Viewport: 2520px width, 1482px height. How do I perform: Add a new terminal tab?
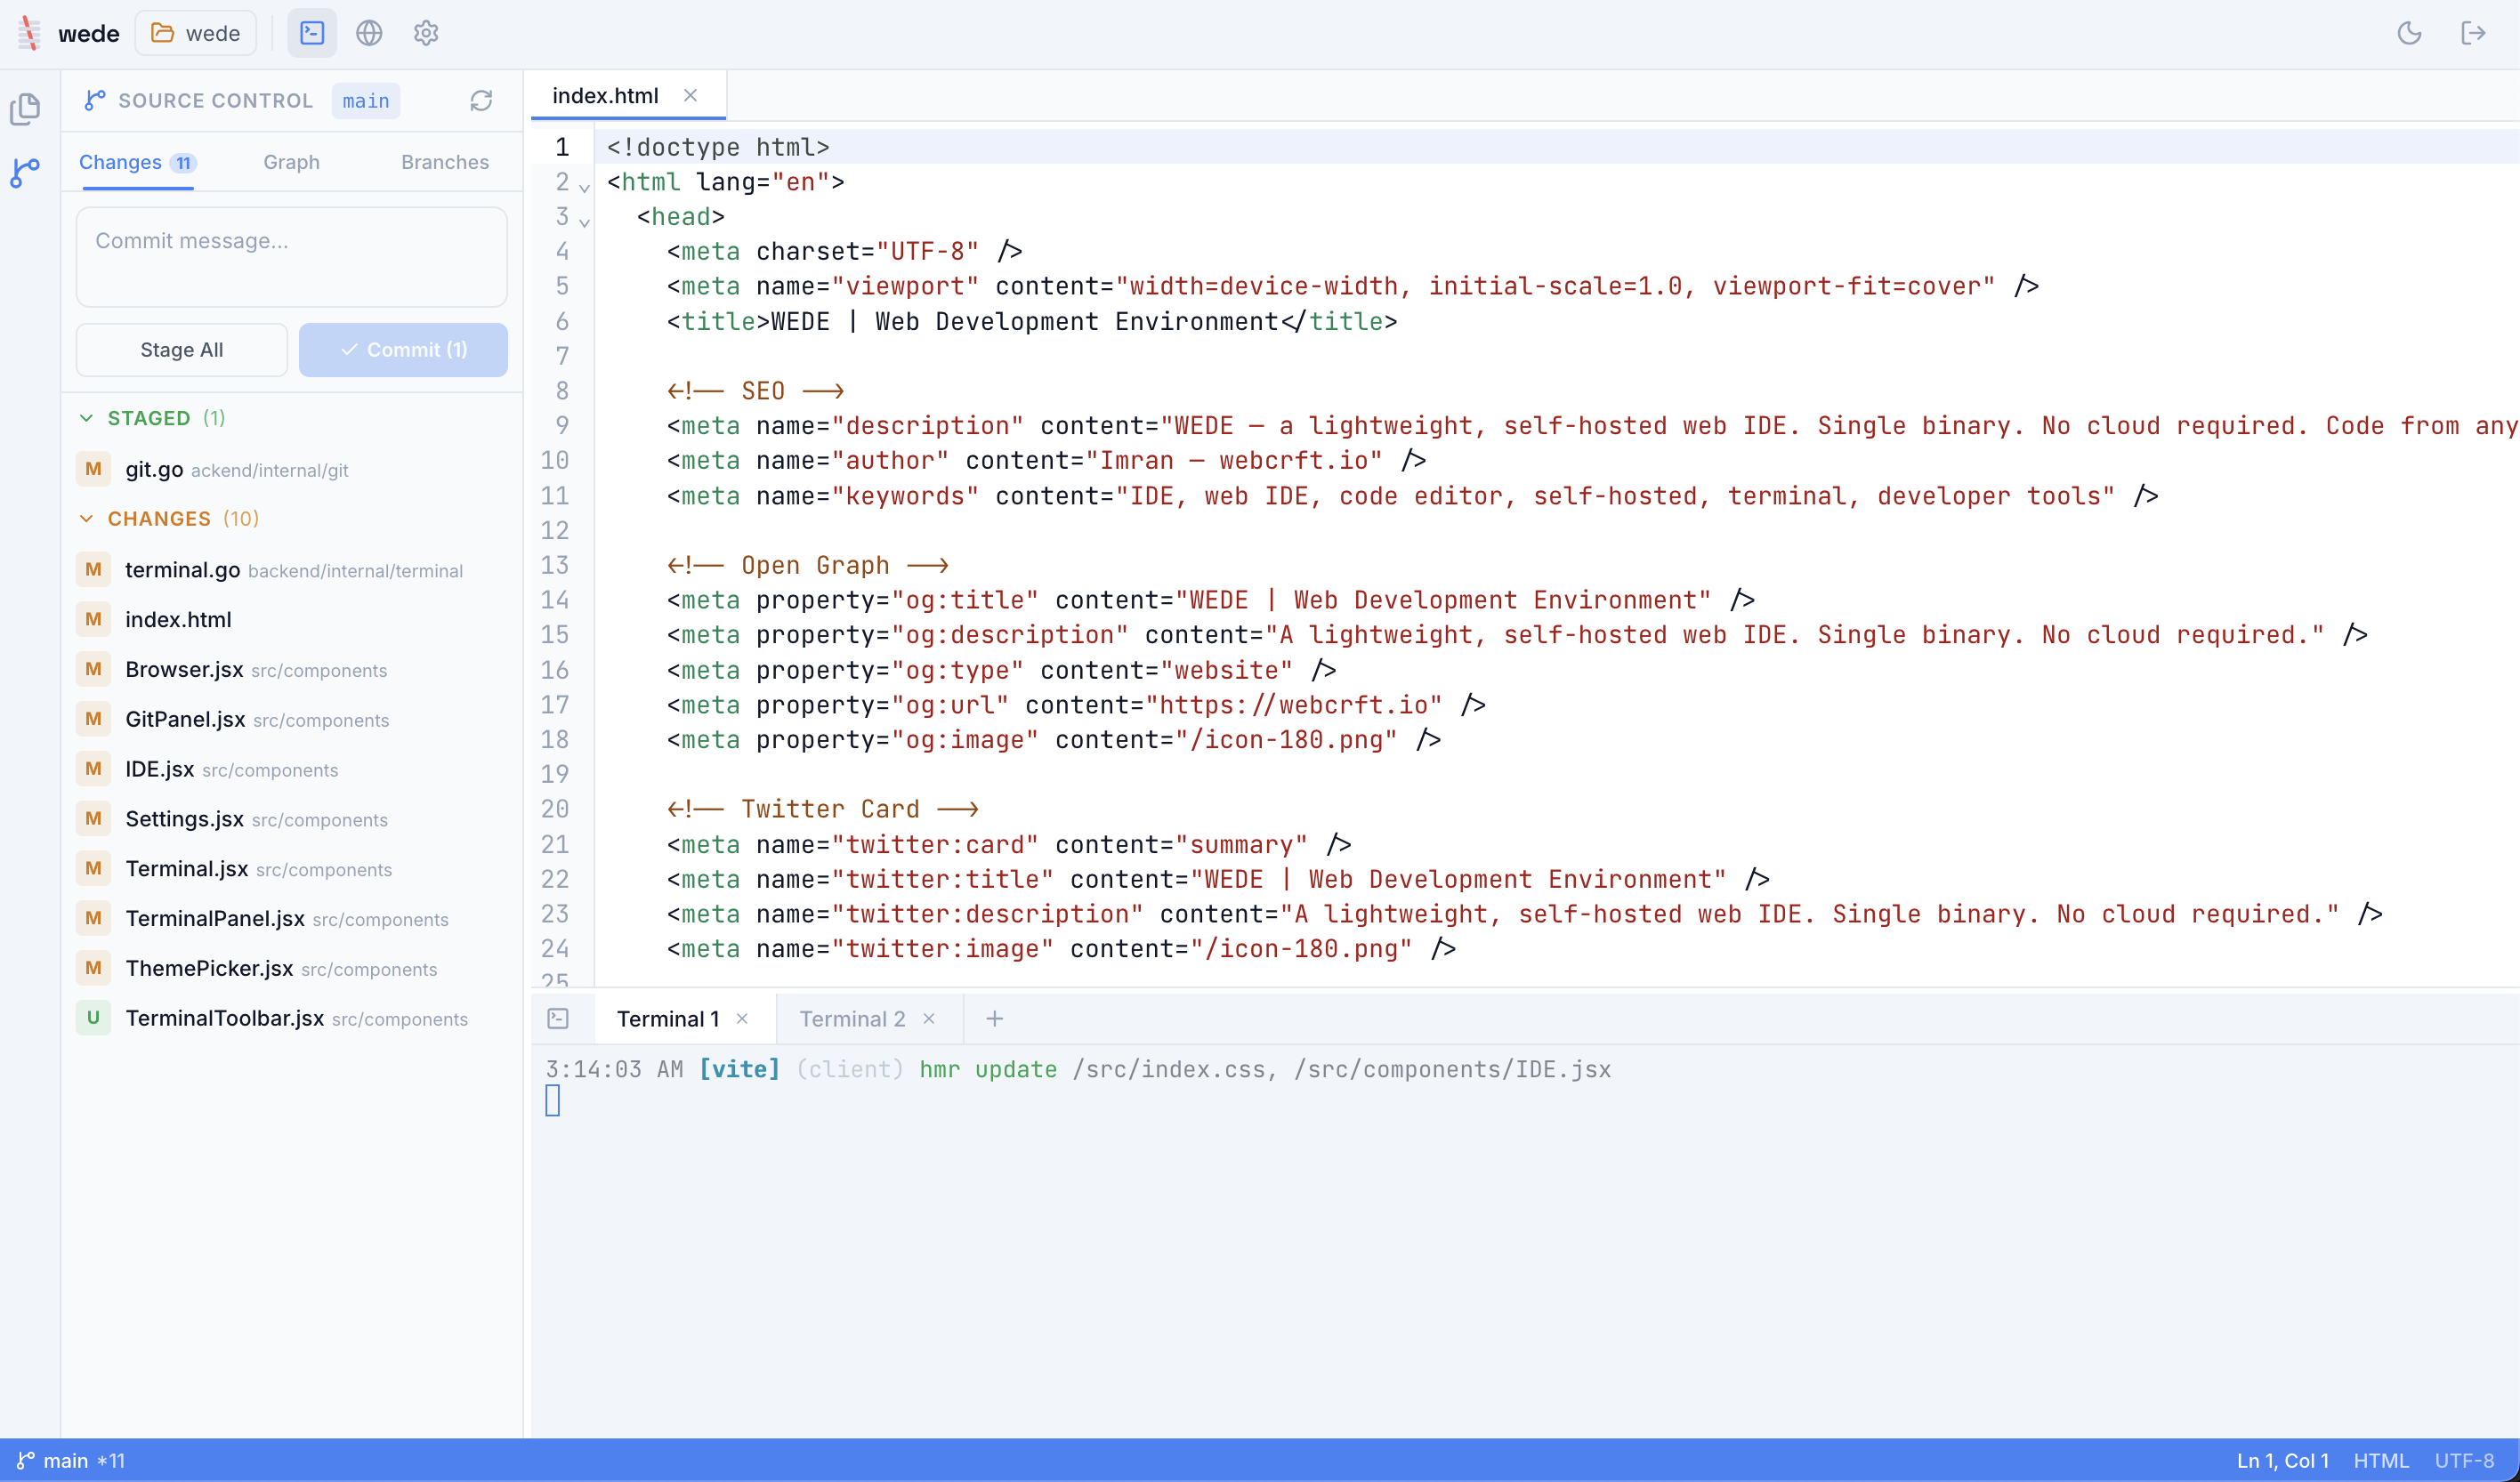point(994,1018)
